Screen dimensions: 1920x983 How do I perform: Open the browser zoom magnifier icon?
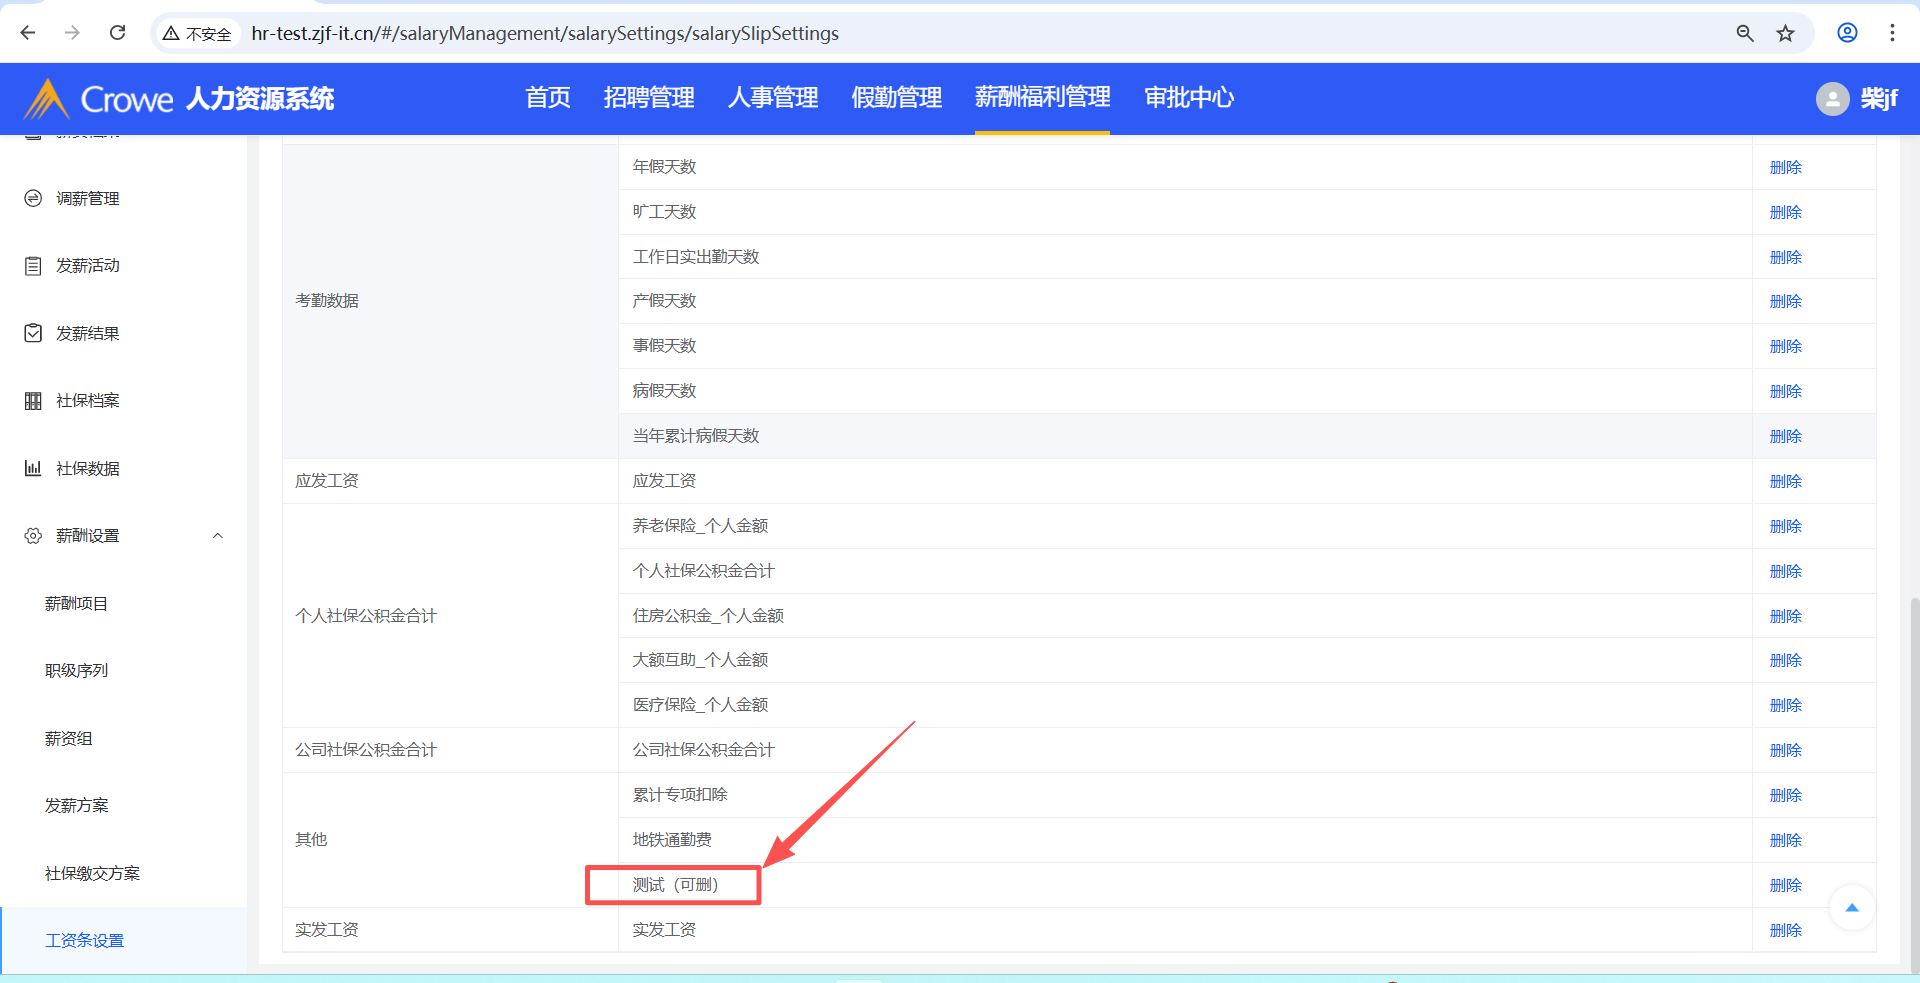coord(1745,33)
